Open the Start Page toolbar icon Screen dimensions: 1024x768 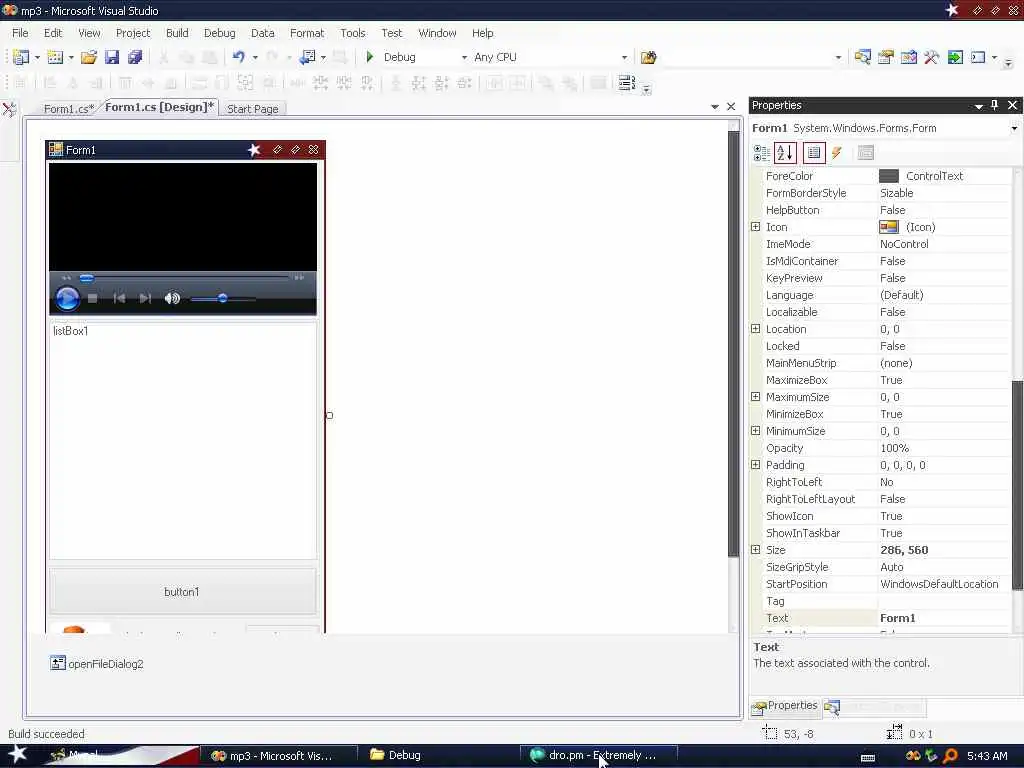pyautogui.click(x=955, y=57)
